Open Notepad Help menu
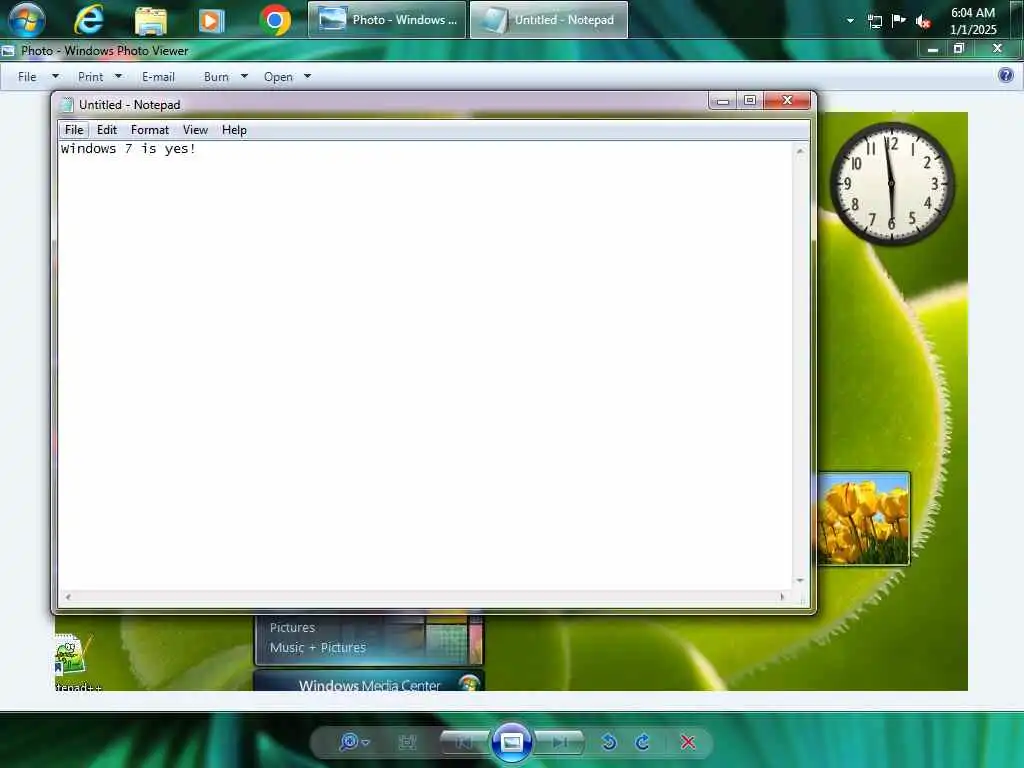The image size is (1024, 768). tap(234, 130)
